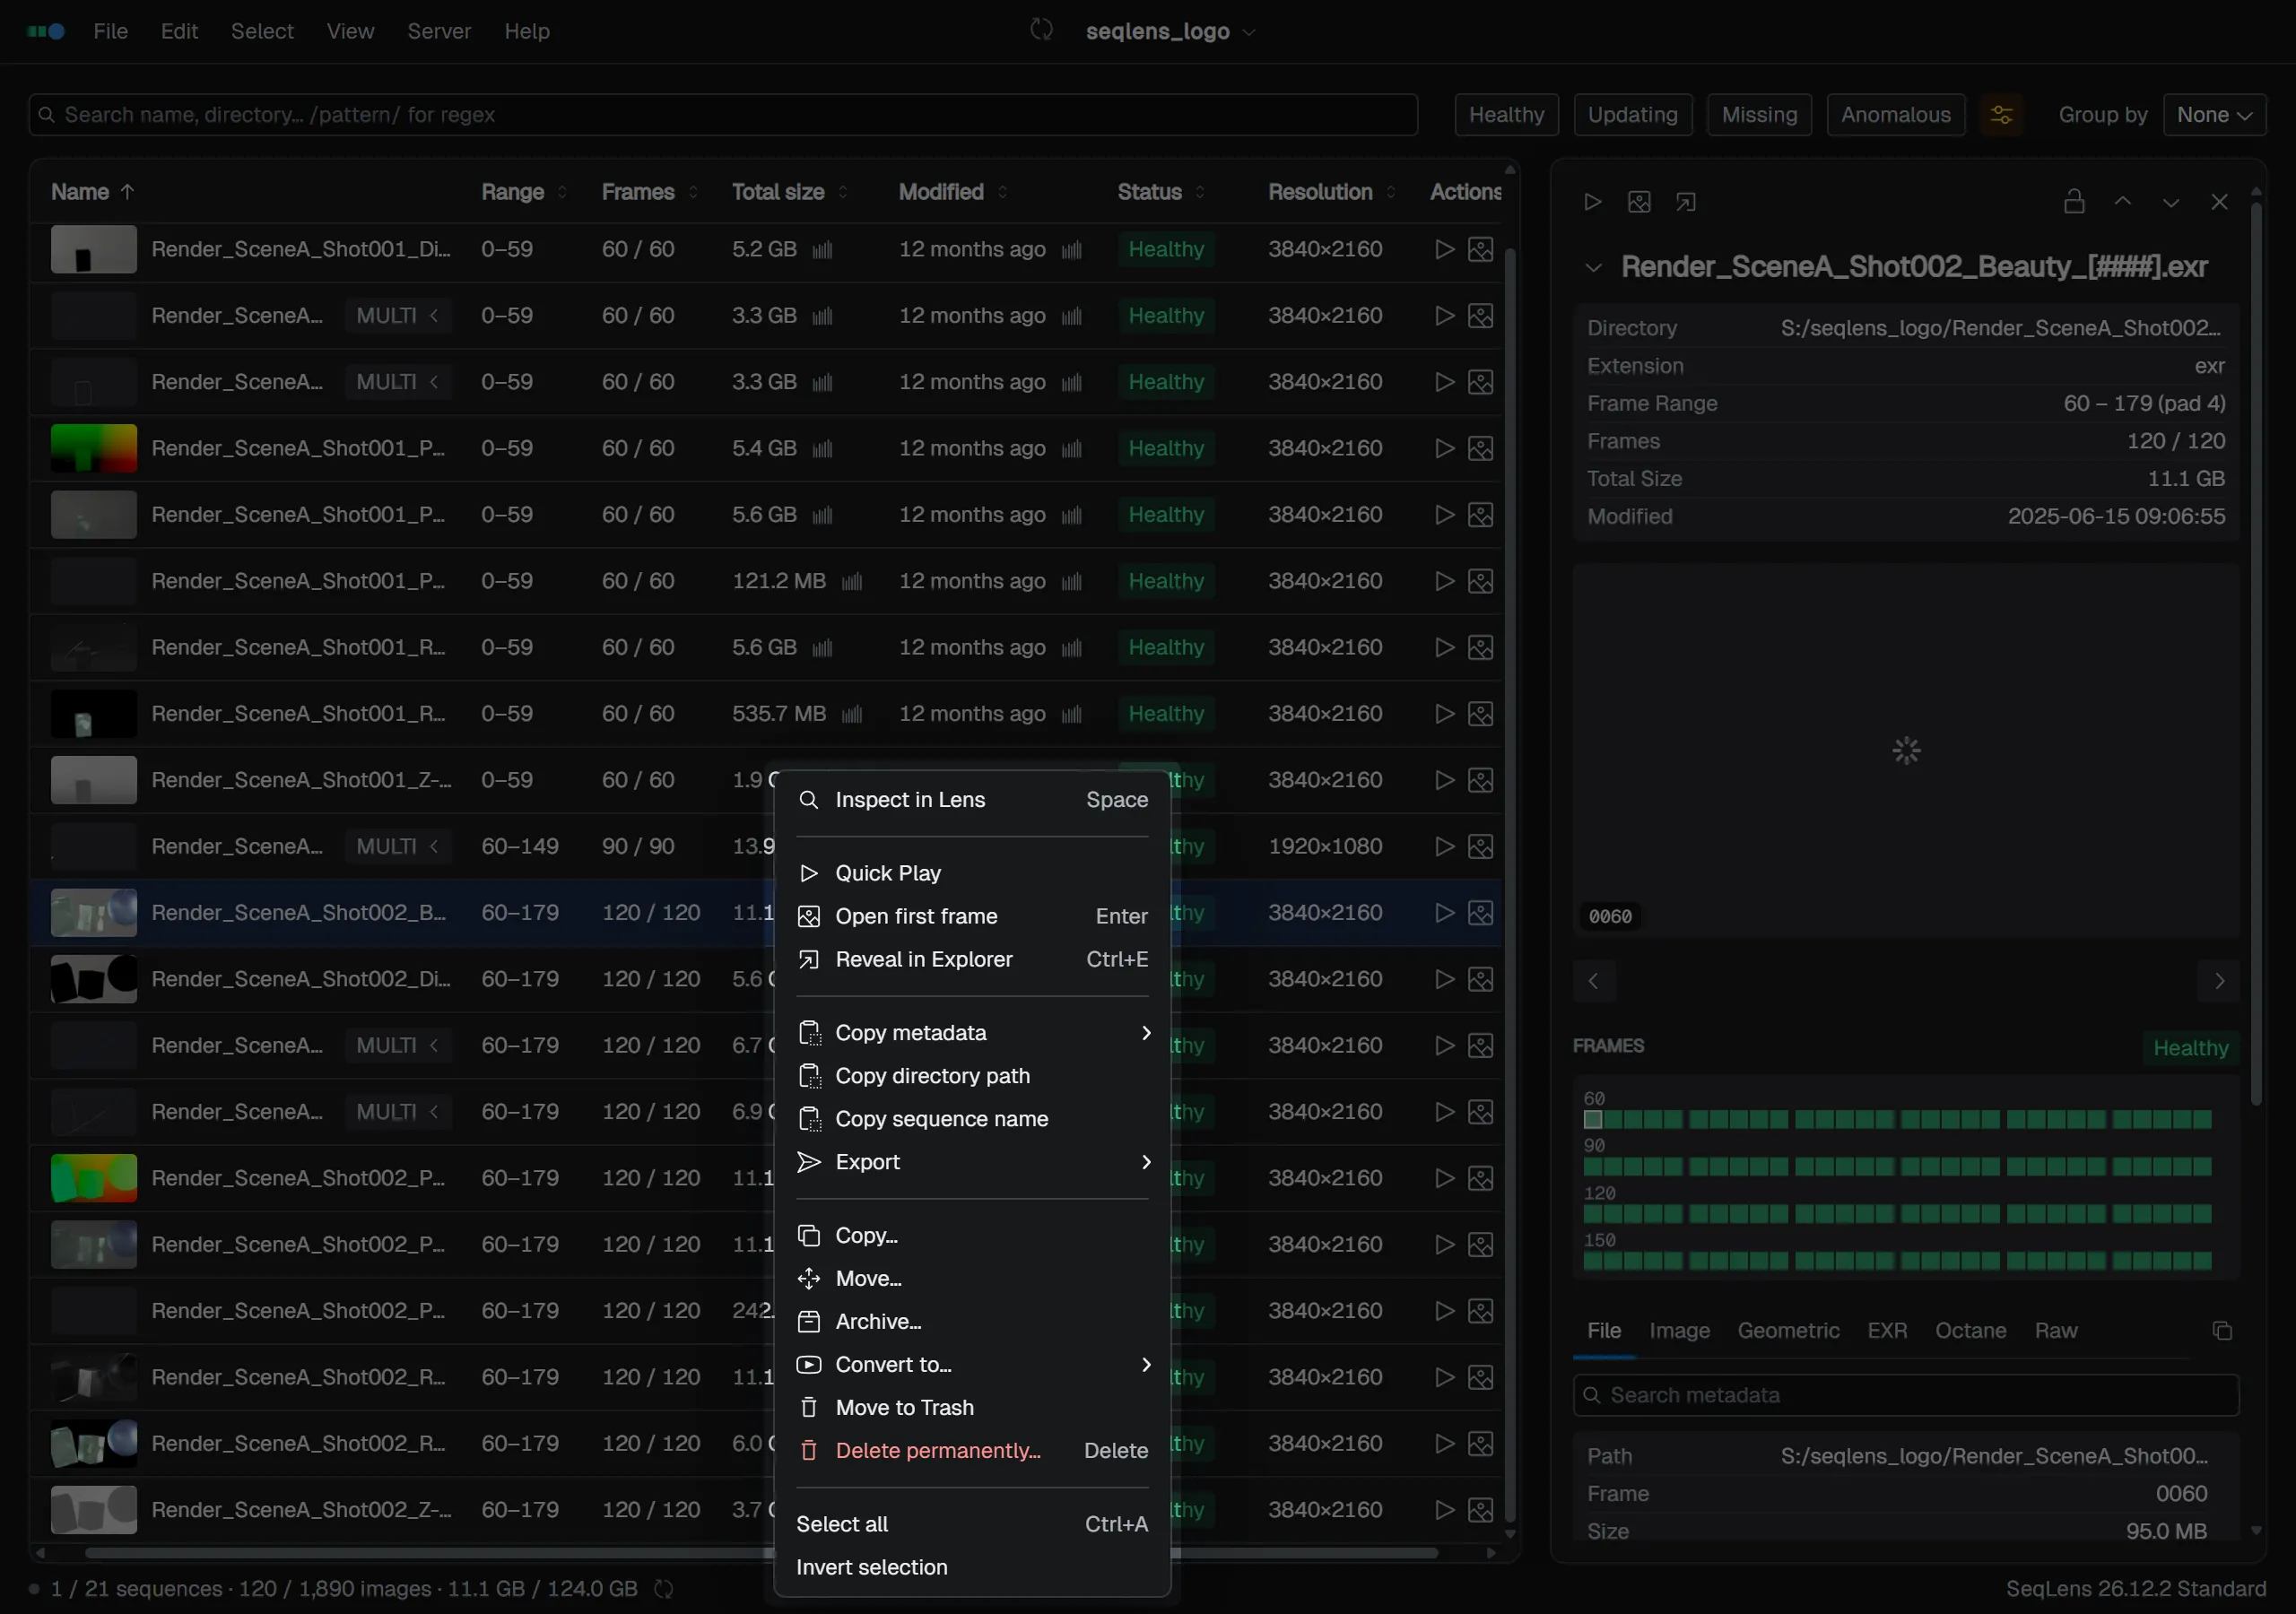Image resolution: width=2296 pixels, height=1614 pixels.
Task: Toggle the Missing status filter
Action: (1759, 115)
